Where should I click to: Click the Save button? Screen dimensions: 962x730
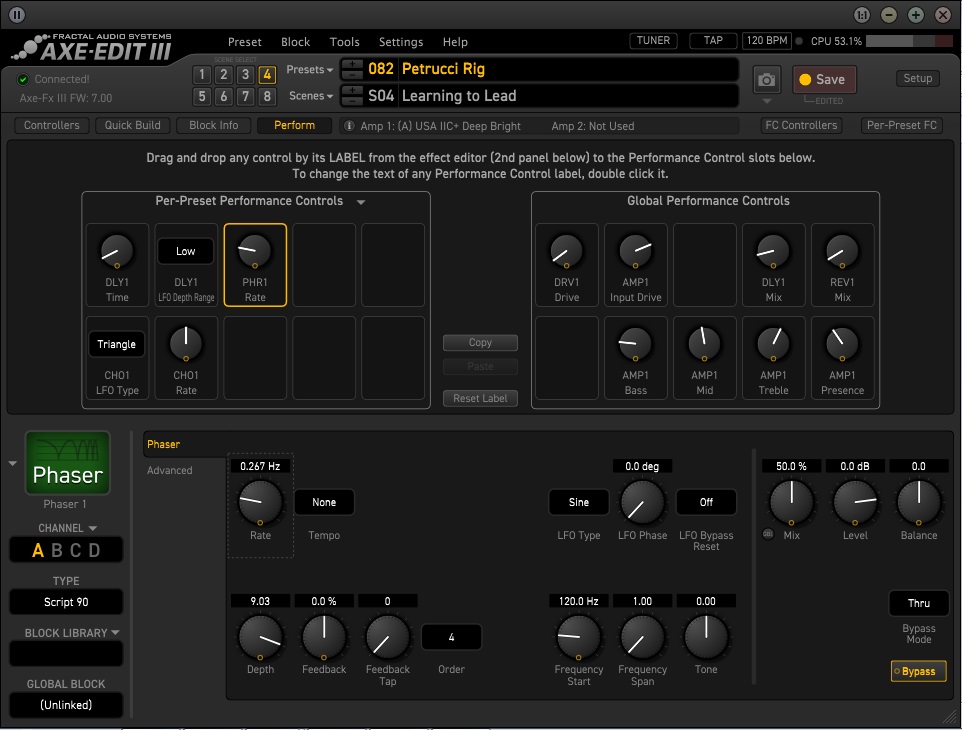[824, 80]
